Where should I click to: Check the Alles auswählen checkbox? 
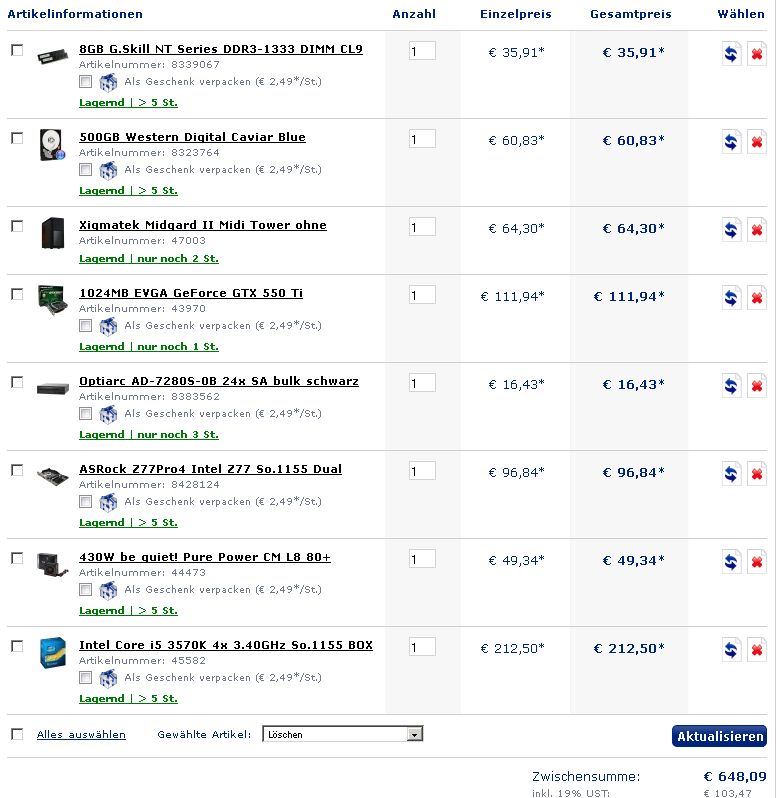[x=17, y=734]
